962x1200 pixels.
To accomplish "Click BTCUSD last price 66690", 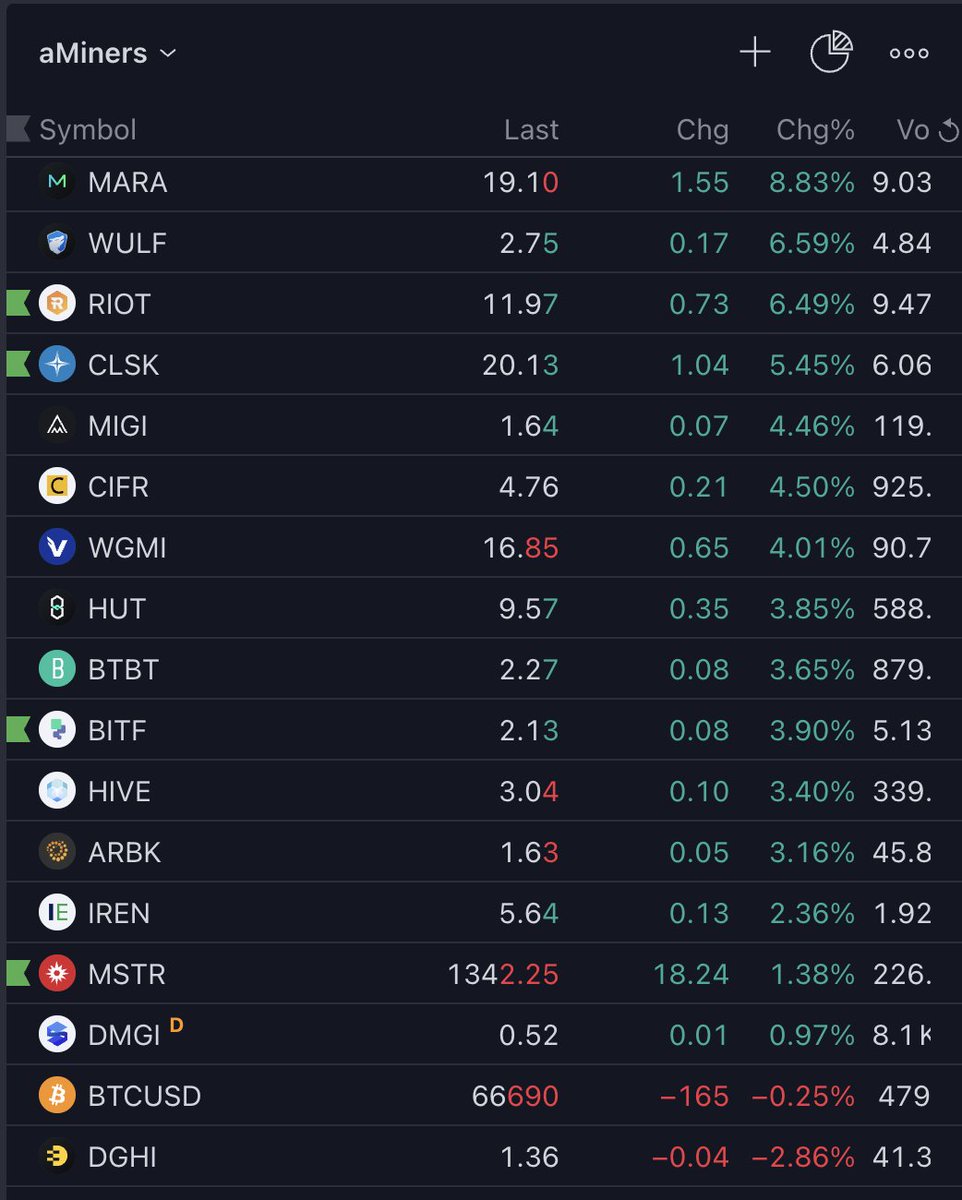I will (x=515, y=1096).
